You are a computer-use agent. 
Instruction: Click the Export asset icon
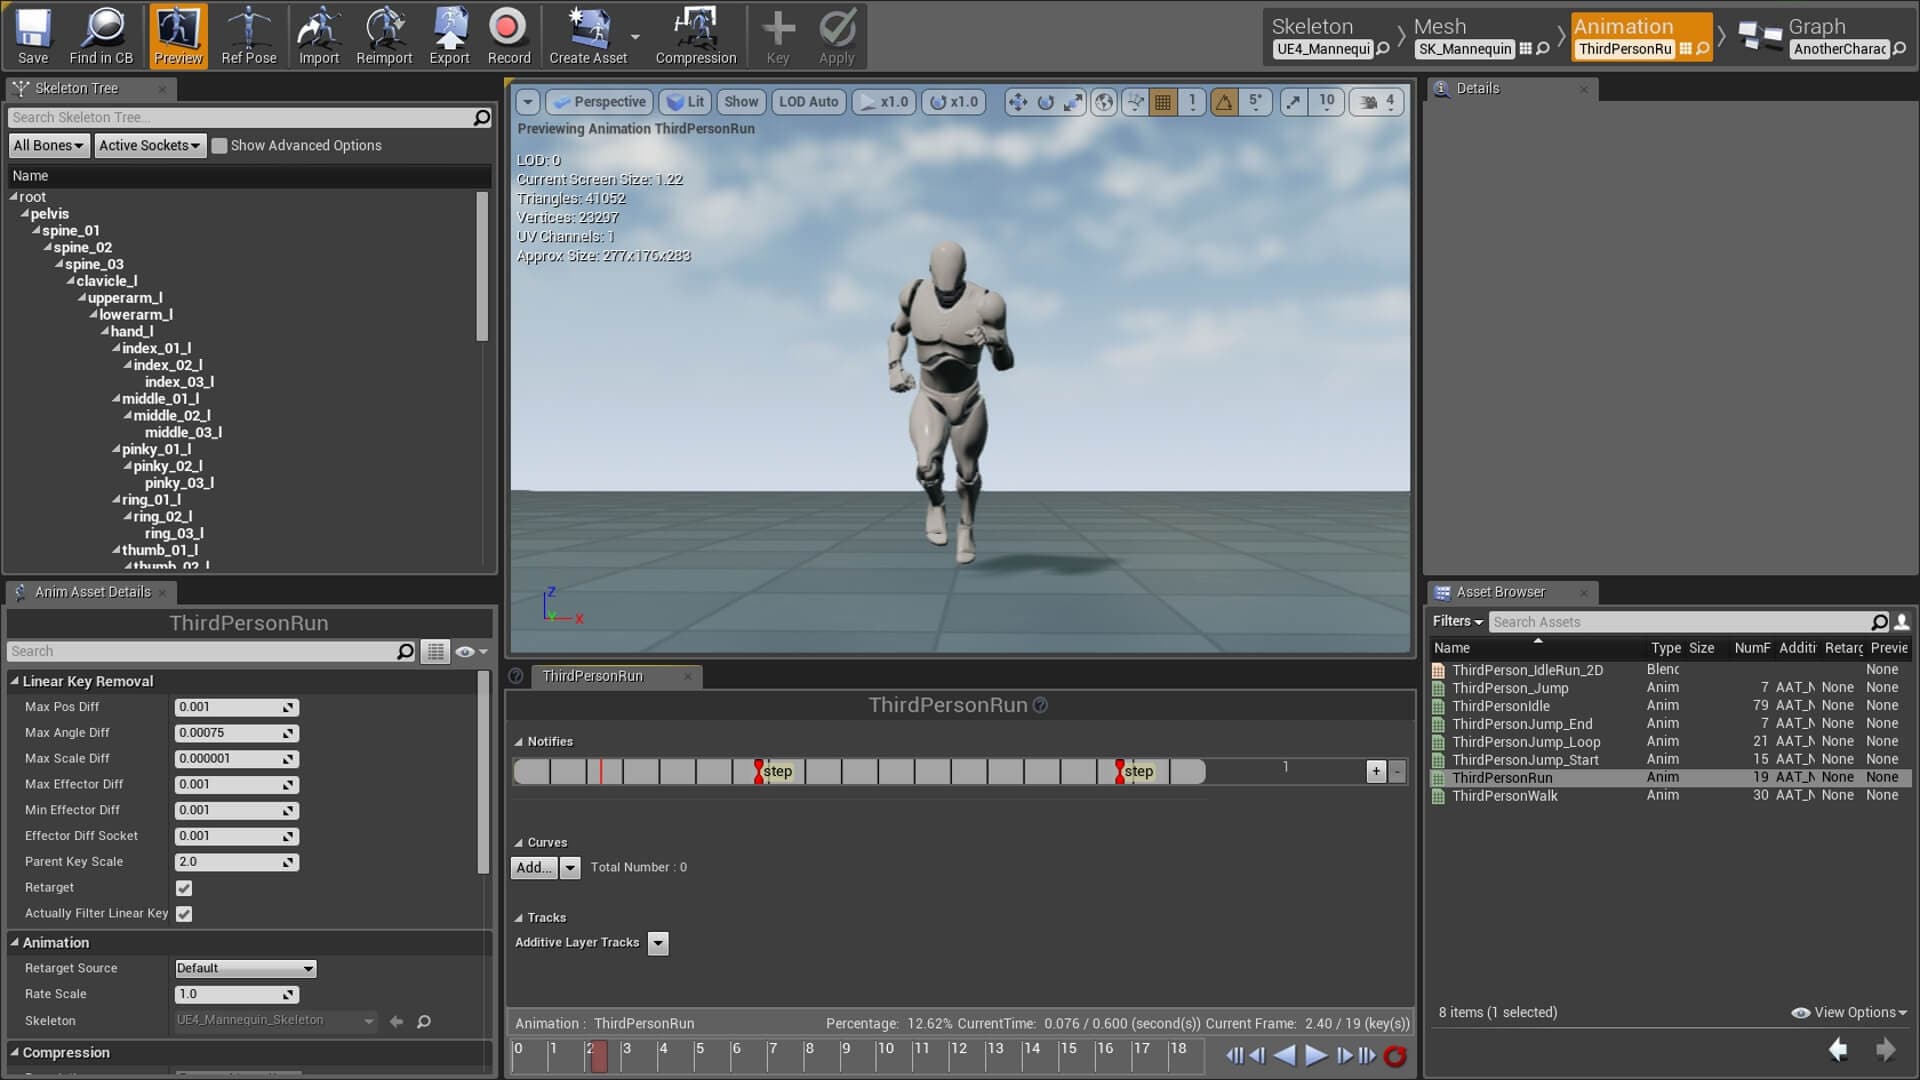point(449,36)
